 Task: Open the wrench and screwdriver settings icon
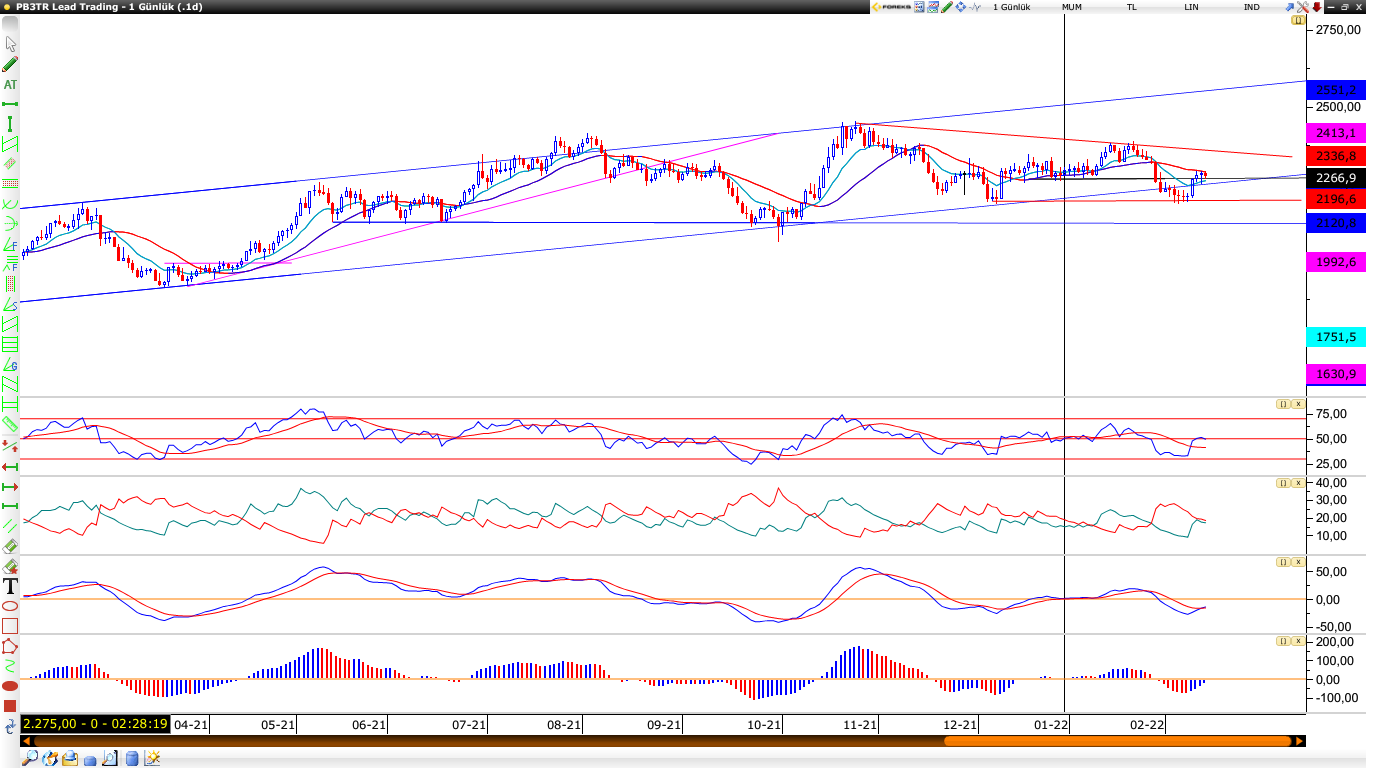tap(1303, 7)
